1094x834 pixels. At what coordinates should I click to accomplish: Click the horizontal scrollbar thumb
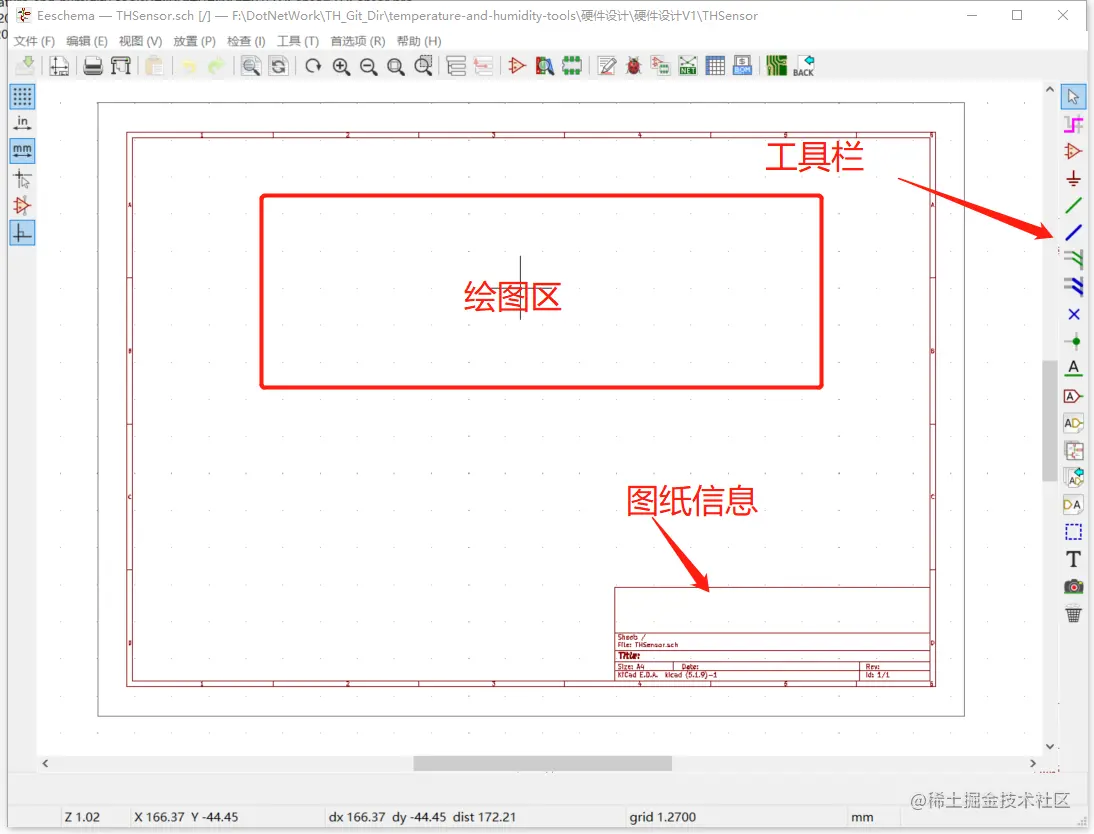point(542,764)
